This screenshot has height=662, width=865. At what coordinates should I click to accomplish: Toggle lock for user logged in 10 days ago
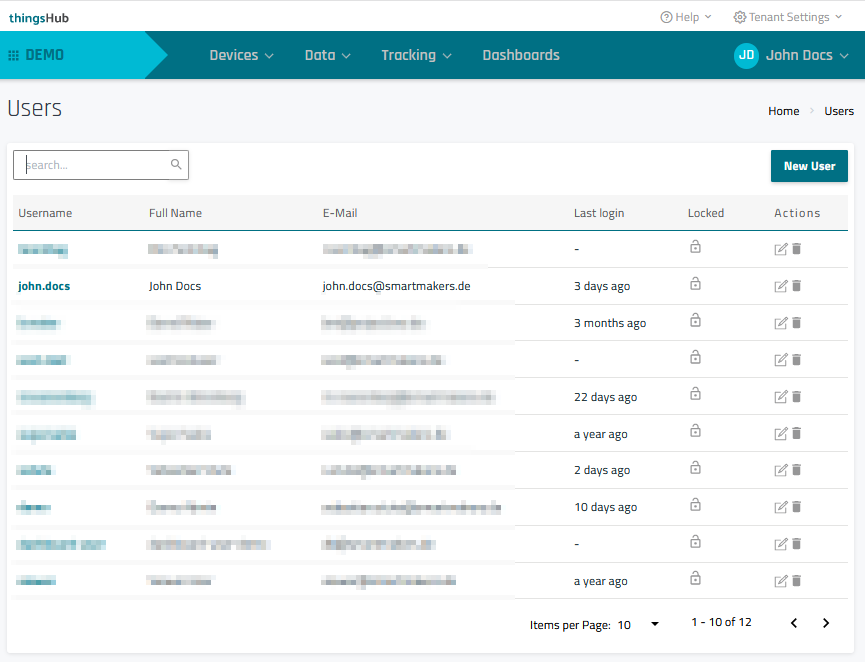tap(695, 506)
